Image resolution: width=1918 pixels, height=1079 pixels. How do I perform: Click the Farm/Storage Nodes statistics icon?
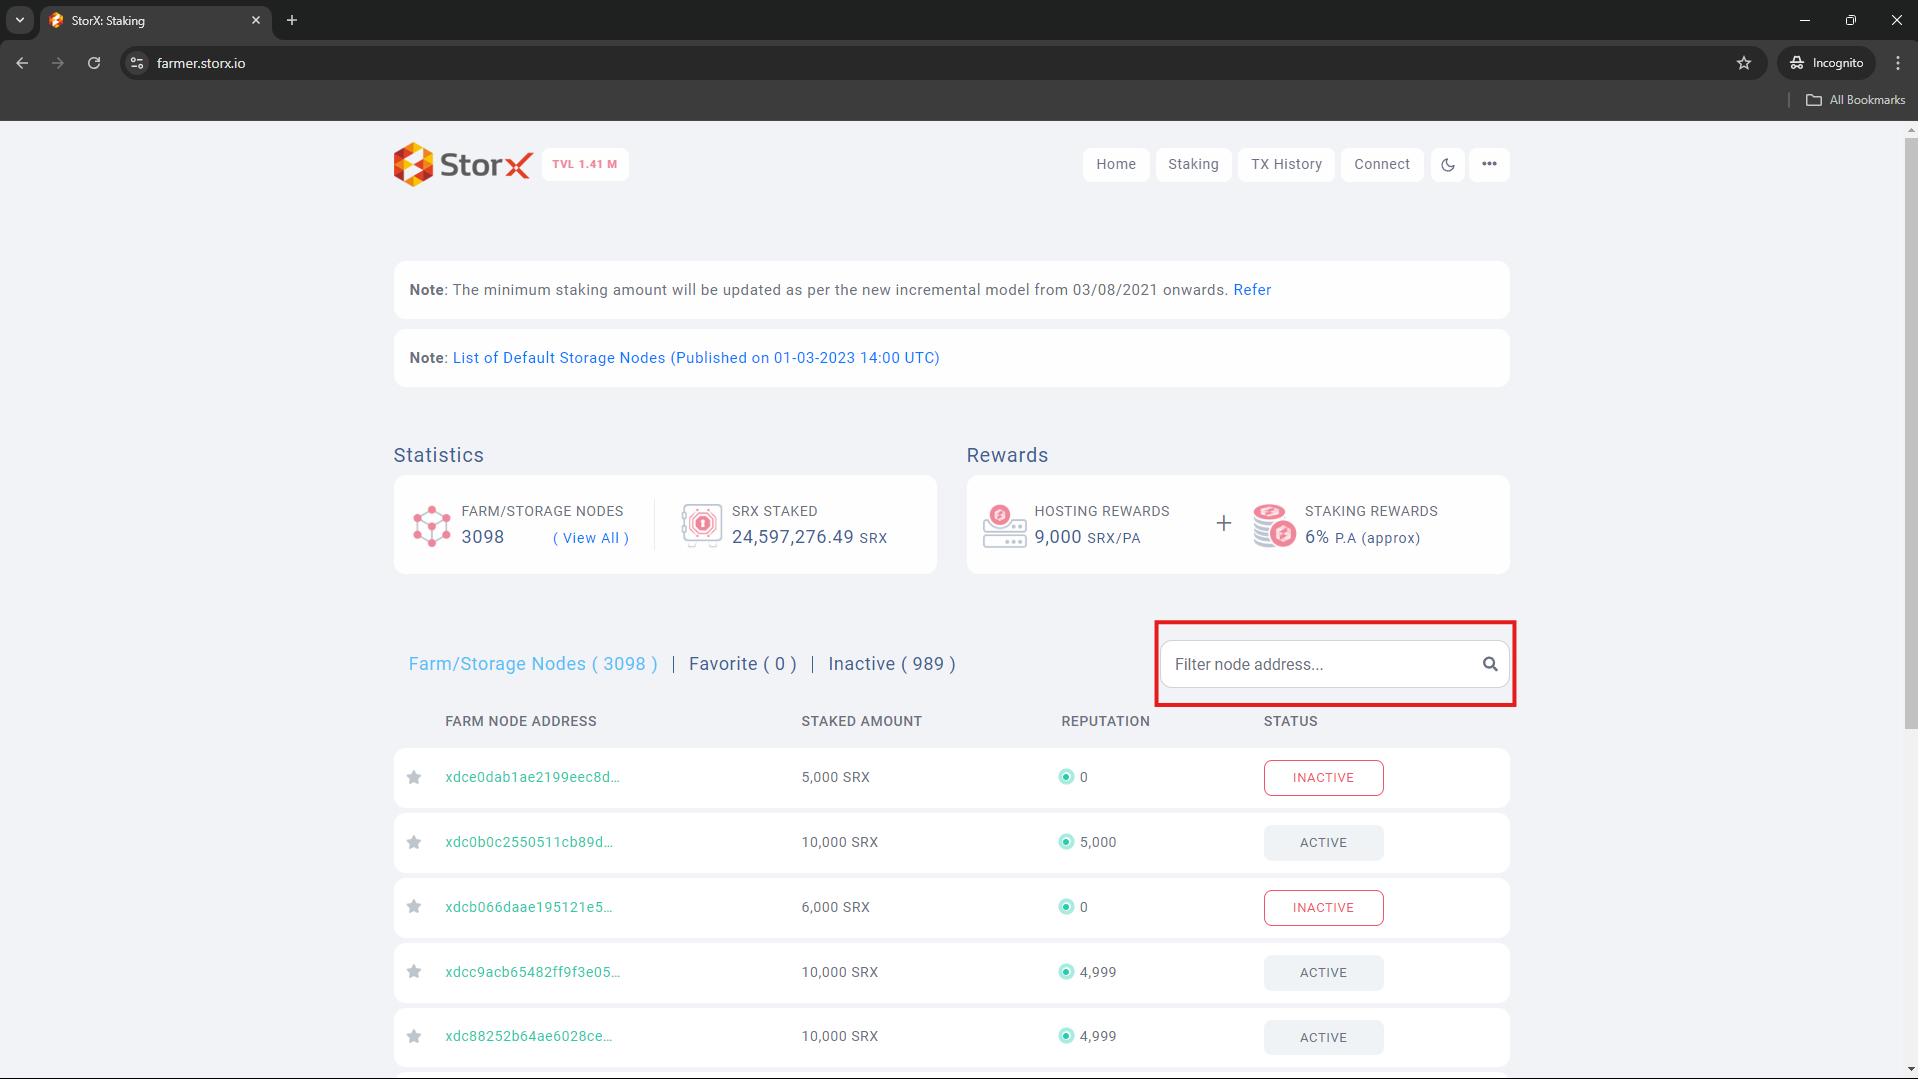coord(430,524)
